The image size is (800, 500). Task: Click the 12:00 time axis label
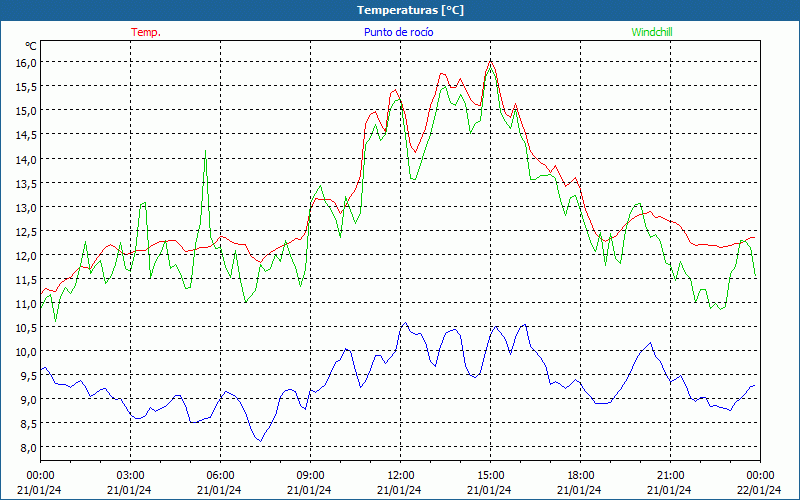tap(400, 476)
